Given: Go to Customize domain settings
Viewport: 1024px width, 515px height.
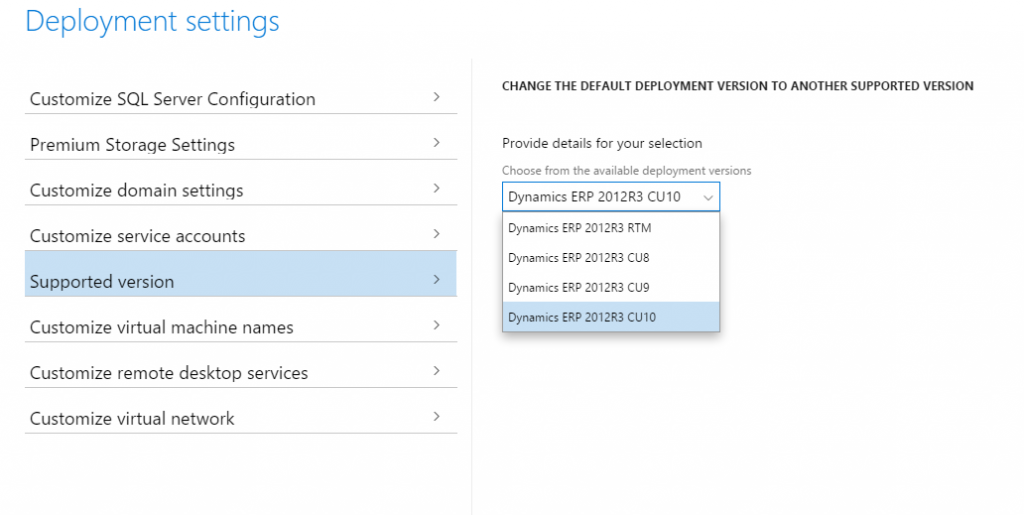Looking at the screenshot, I should pos(136,190).
